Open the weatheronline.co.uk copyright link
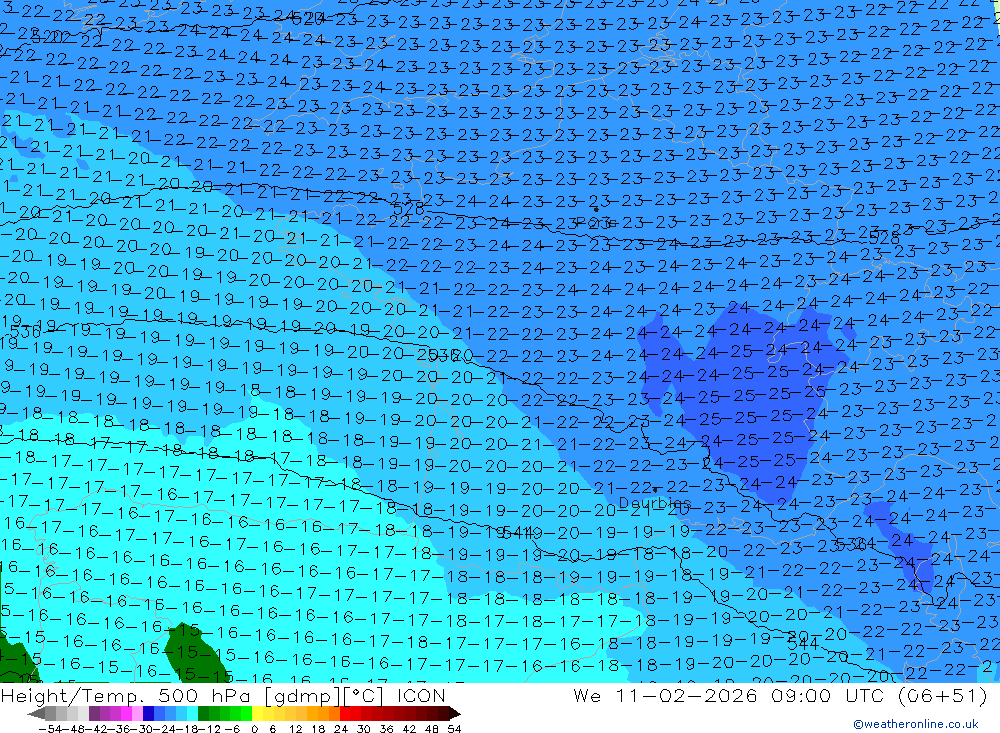 click(916, 724)
